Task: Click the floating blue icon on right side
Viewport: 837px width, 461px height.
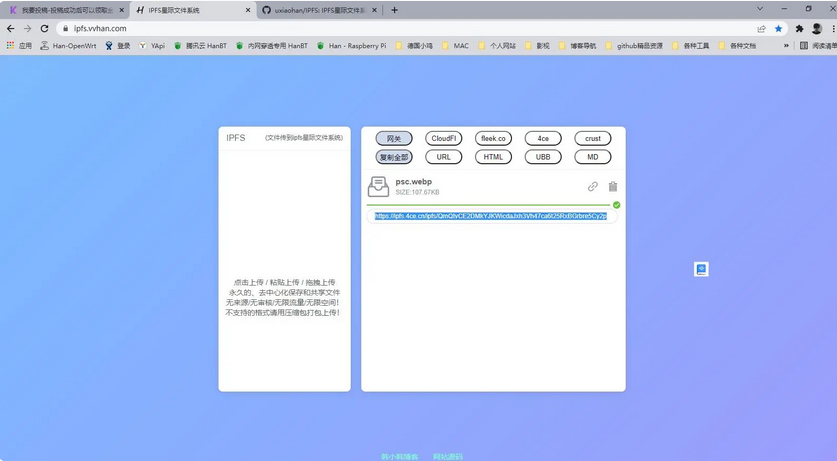Action: [701, 269]
